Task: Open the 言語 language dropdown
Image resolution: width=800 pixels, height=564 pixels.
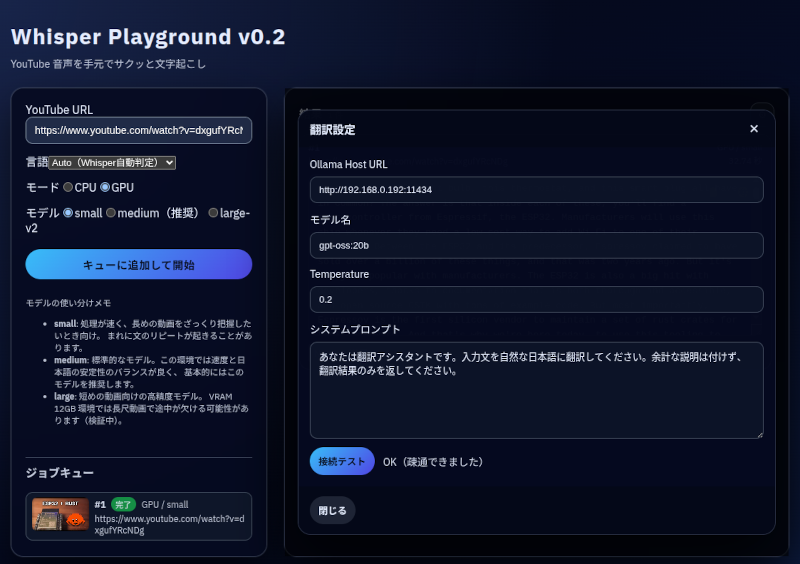Action: coord(112,162)
